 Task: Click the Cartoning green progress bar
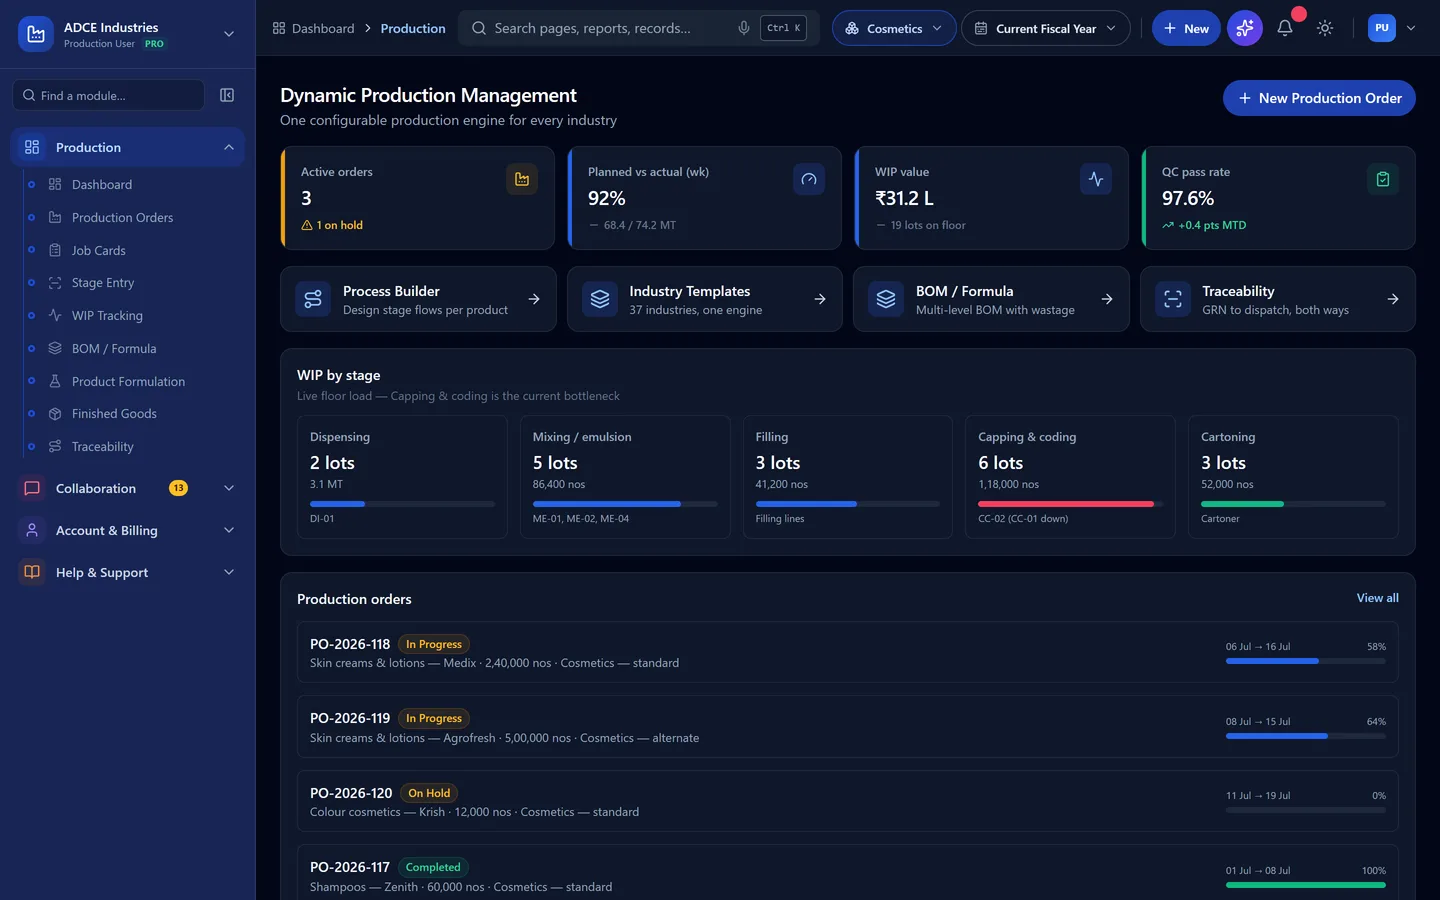pyautogui.click(x=1293, y=504)
